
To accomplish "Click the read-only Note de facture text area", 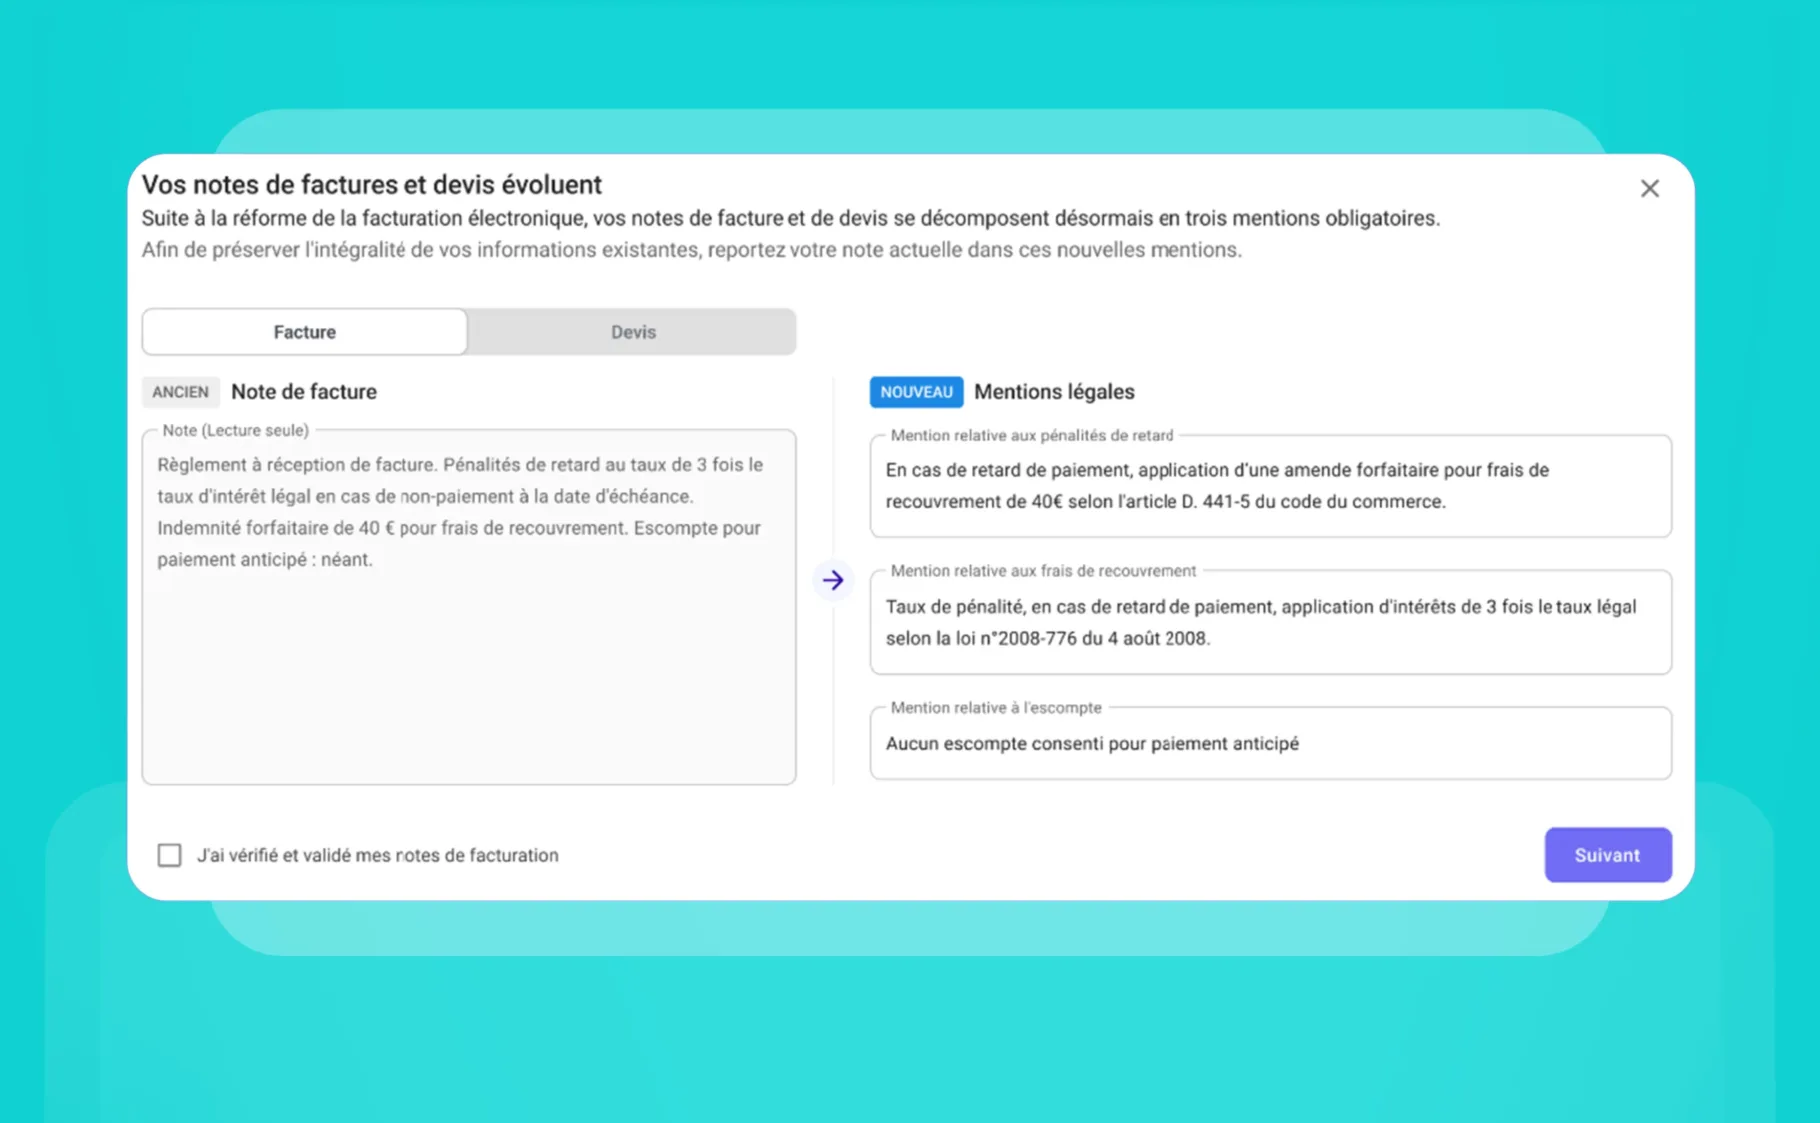I will point(469,607).
